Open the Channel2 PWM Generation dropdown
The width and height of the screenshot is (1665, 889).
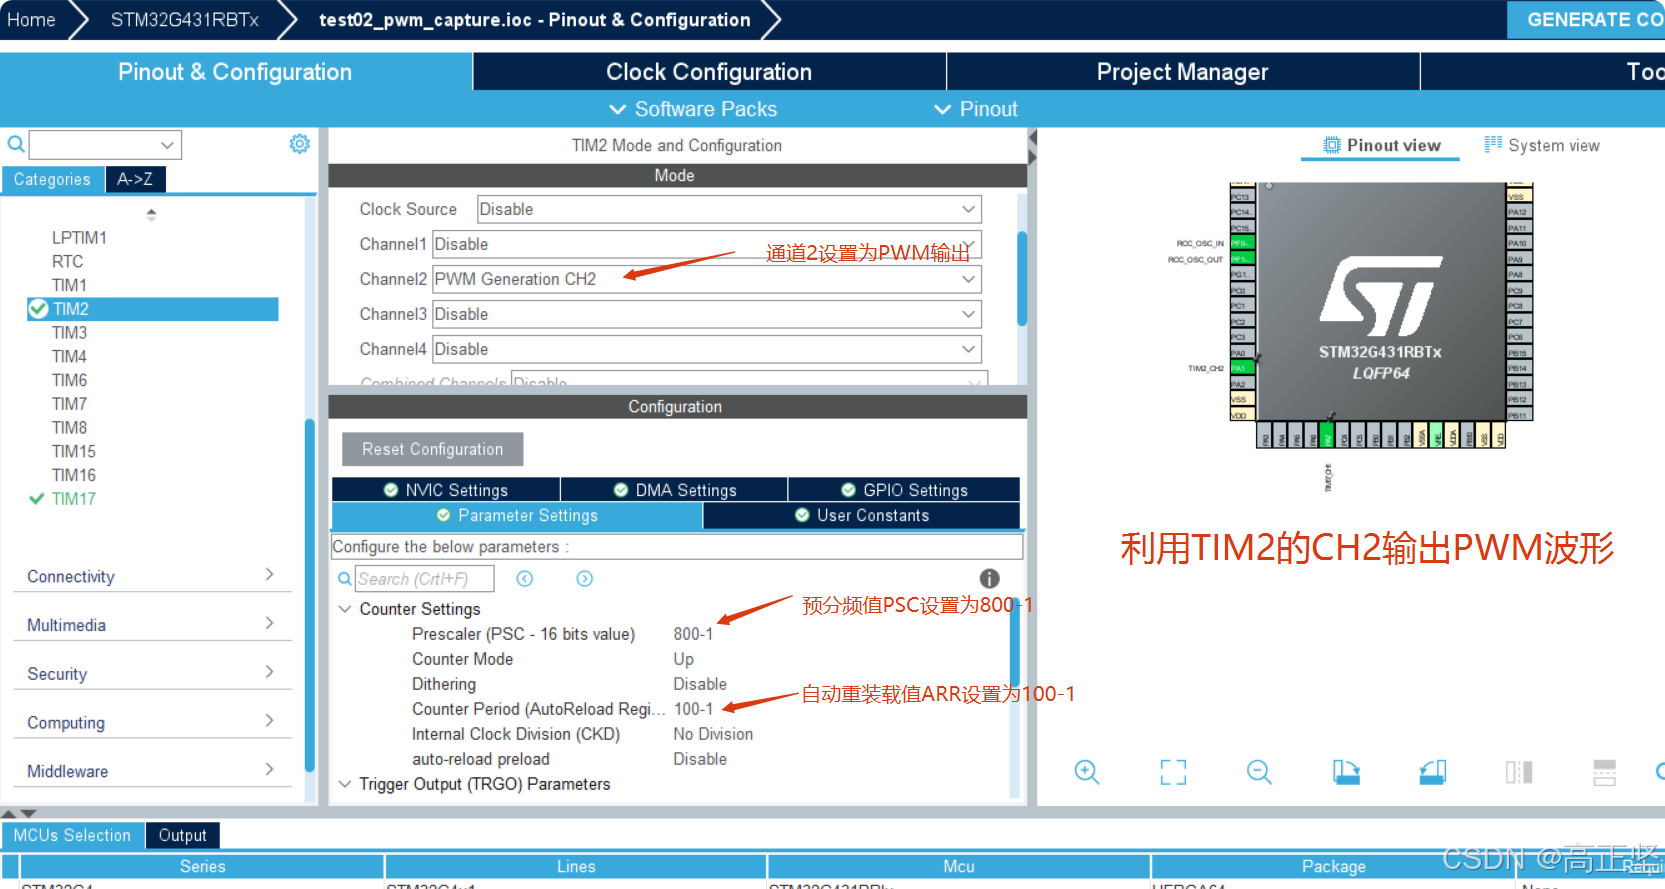coord(707,279)
